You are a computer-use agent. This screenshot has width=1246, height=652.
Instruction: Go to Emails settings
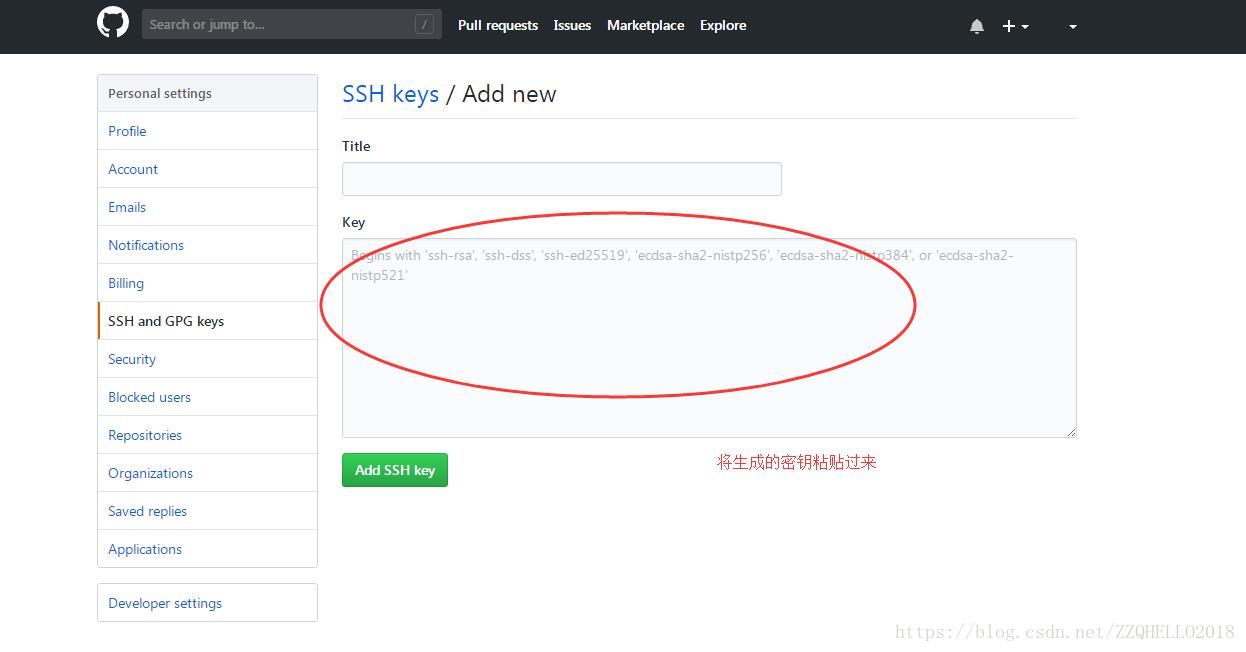click(x=207, y=207)
